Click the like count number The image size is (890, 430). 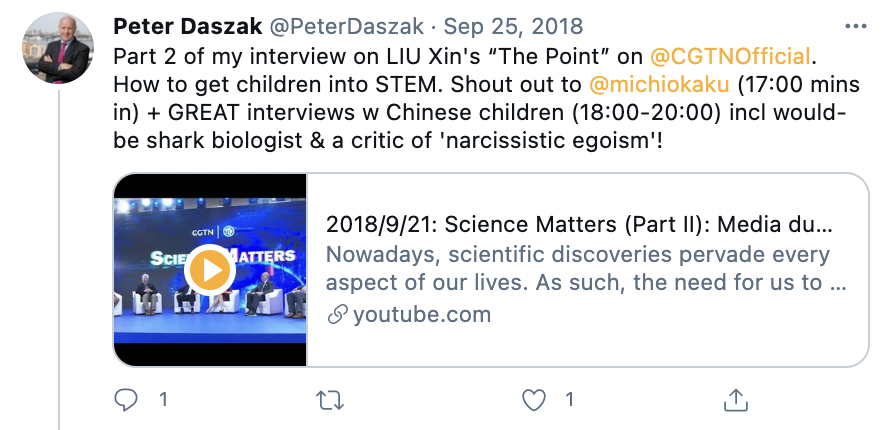click(x=569, y=400)
